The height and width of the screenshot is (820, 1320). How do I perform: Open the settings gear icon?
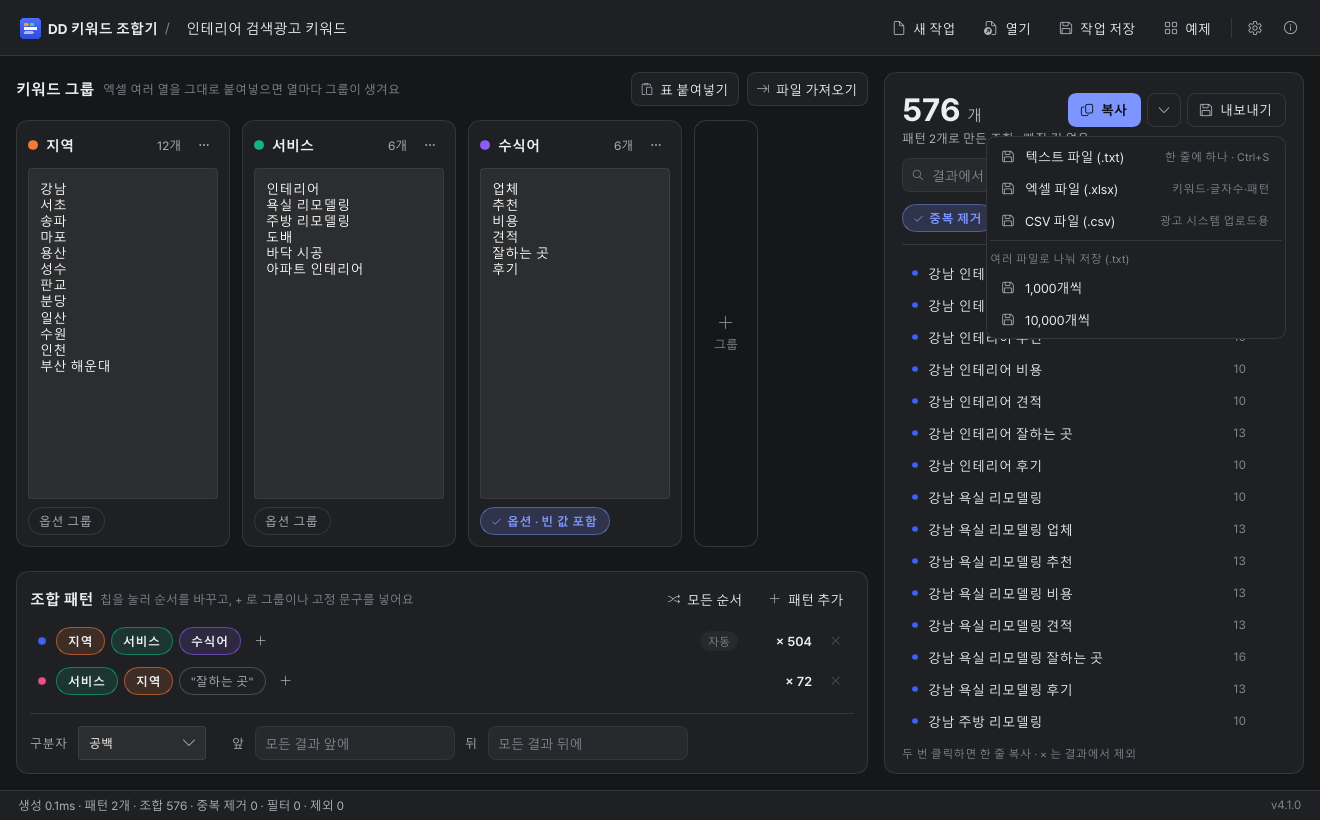tap(1255, 28)
